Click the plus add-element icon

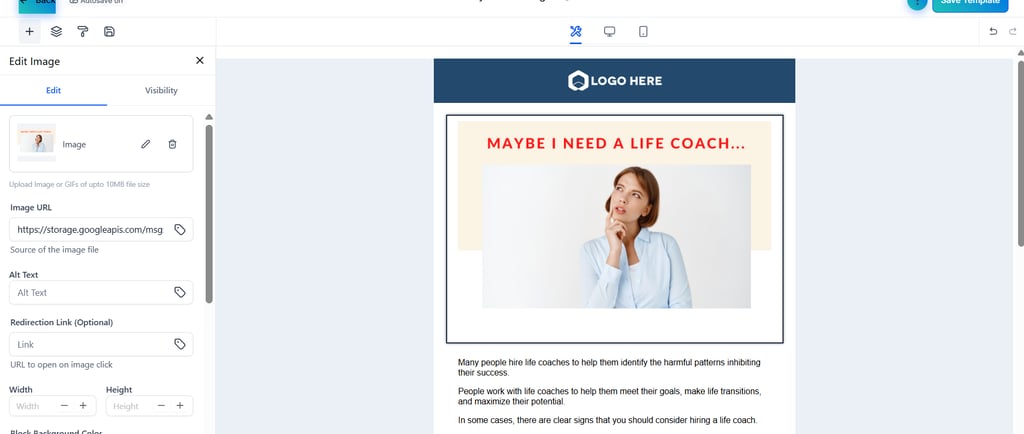tap(29, 31)
